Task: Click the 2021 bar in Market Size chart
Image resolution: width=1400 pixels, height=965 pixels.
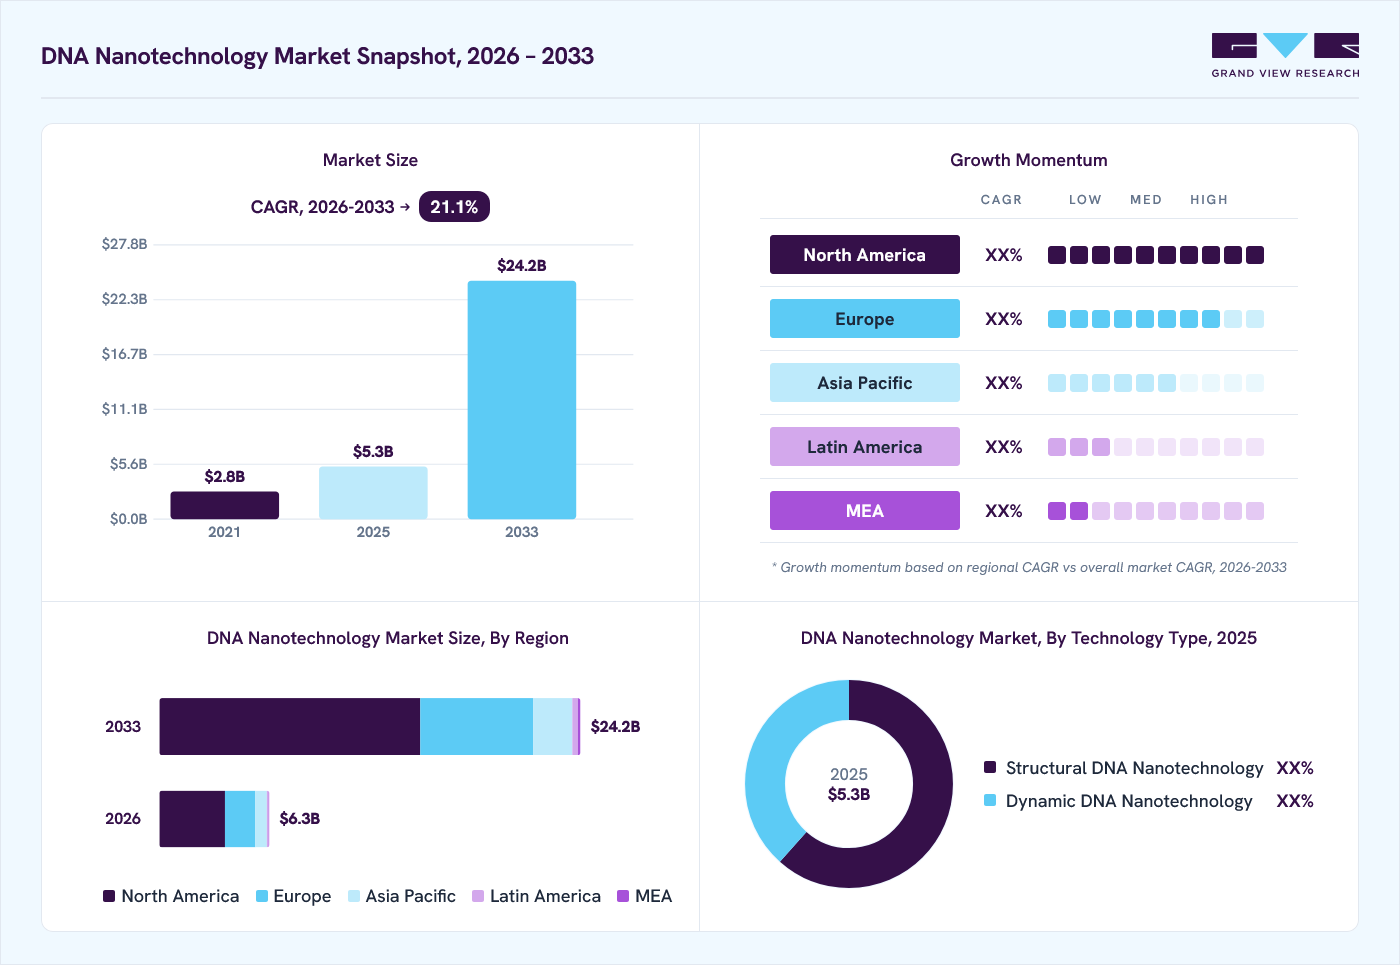Action: click(x=225, y=505)
